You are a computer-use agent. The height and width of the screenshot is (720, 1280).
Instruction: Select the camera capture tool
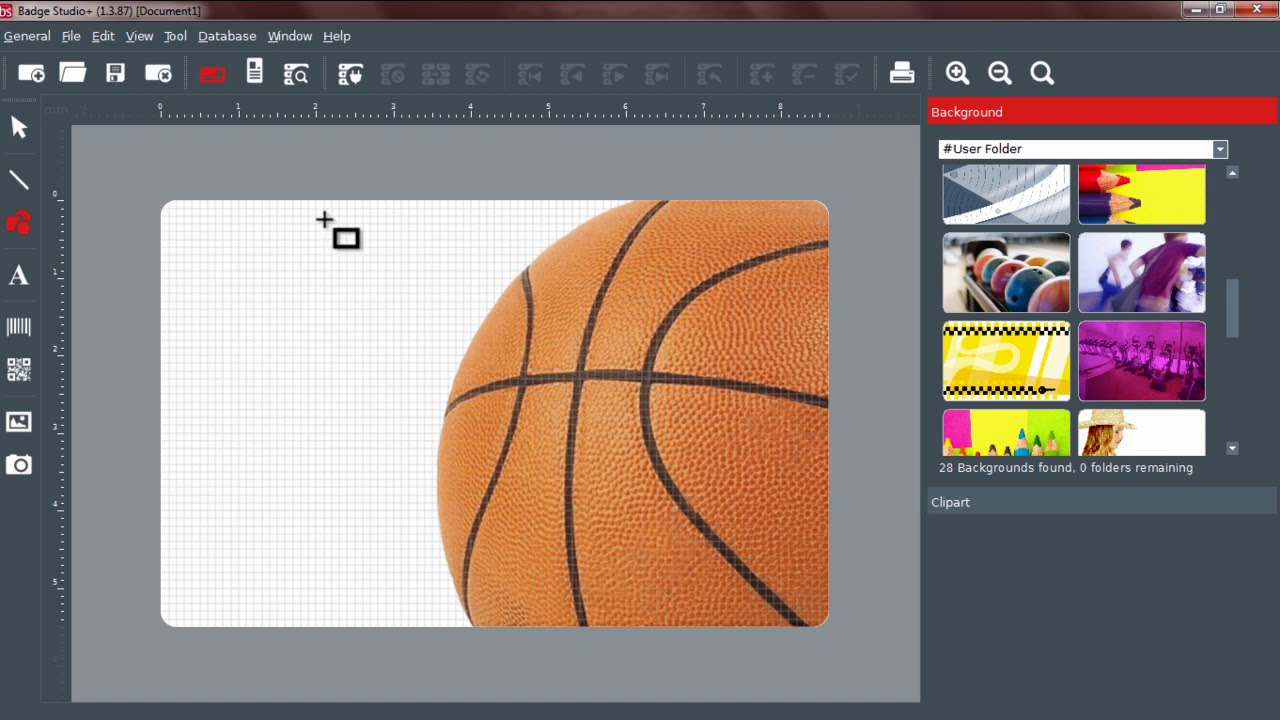point(19,465)
